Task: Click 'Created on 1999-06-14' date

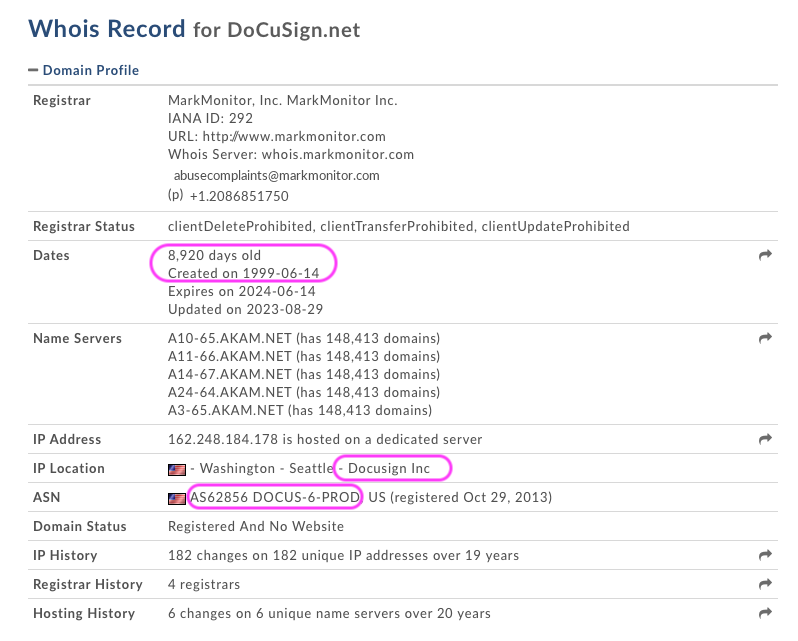Action: pos(243,273)
